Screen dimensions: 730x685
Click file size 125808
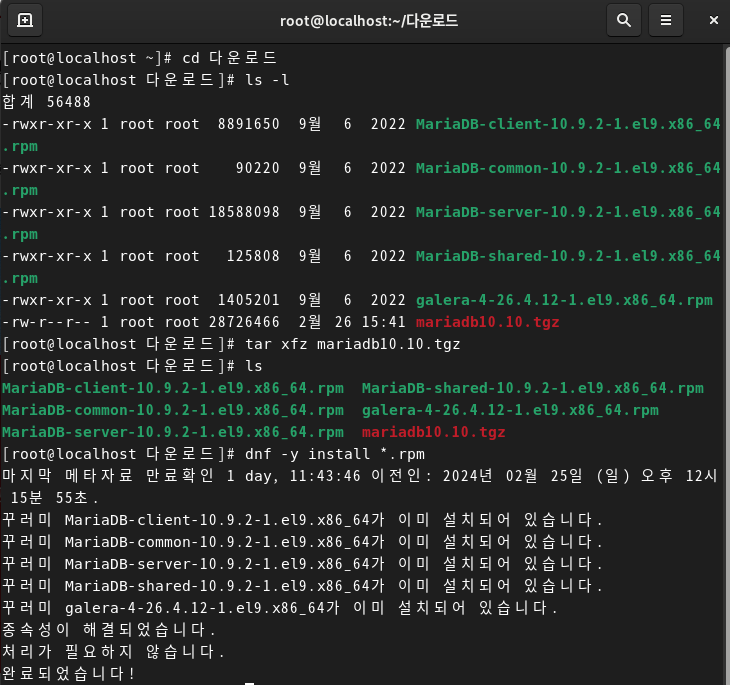pyautogui.click(x=253, y=256)
